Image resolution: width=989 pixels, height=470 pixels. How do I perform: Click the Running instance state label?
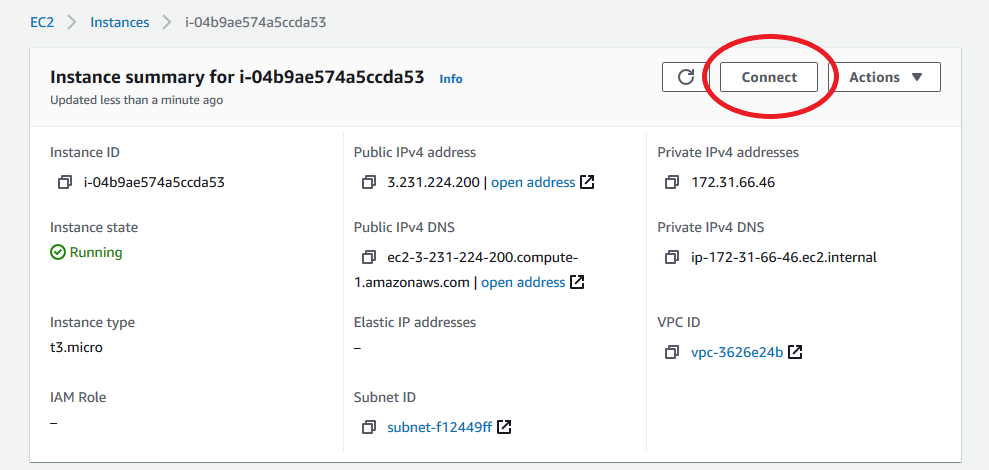point(95,253)
